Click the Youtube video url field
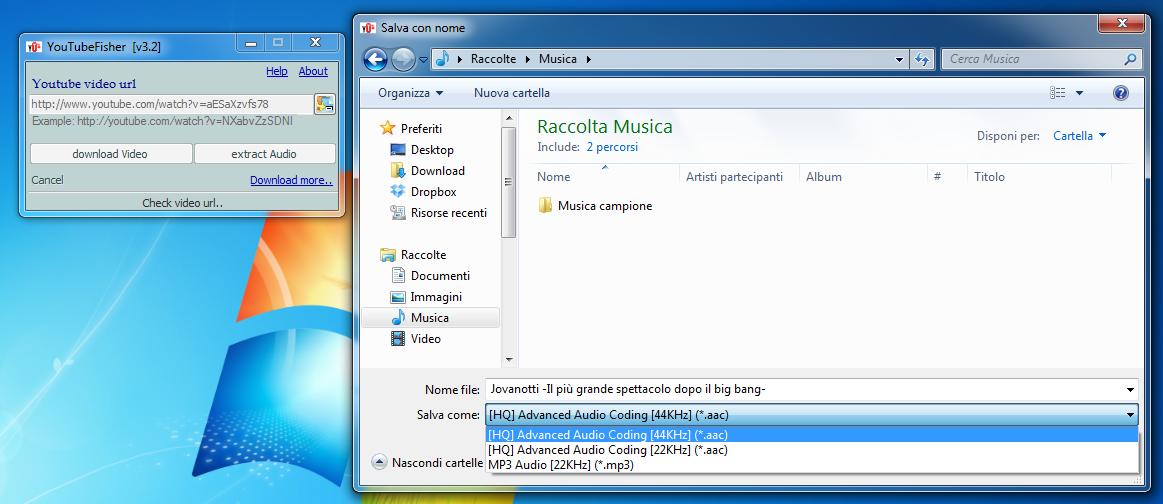Image resolution: width=1163 pixels, height=504 pixels. (171, 104)
